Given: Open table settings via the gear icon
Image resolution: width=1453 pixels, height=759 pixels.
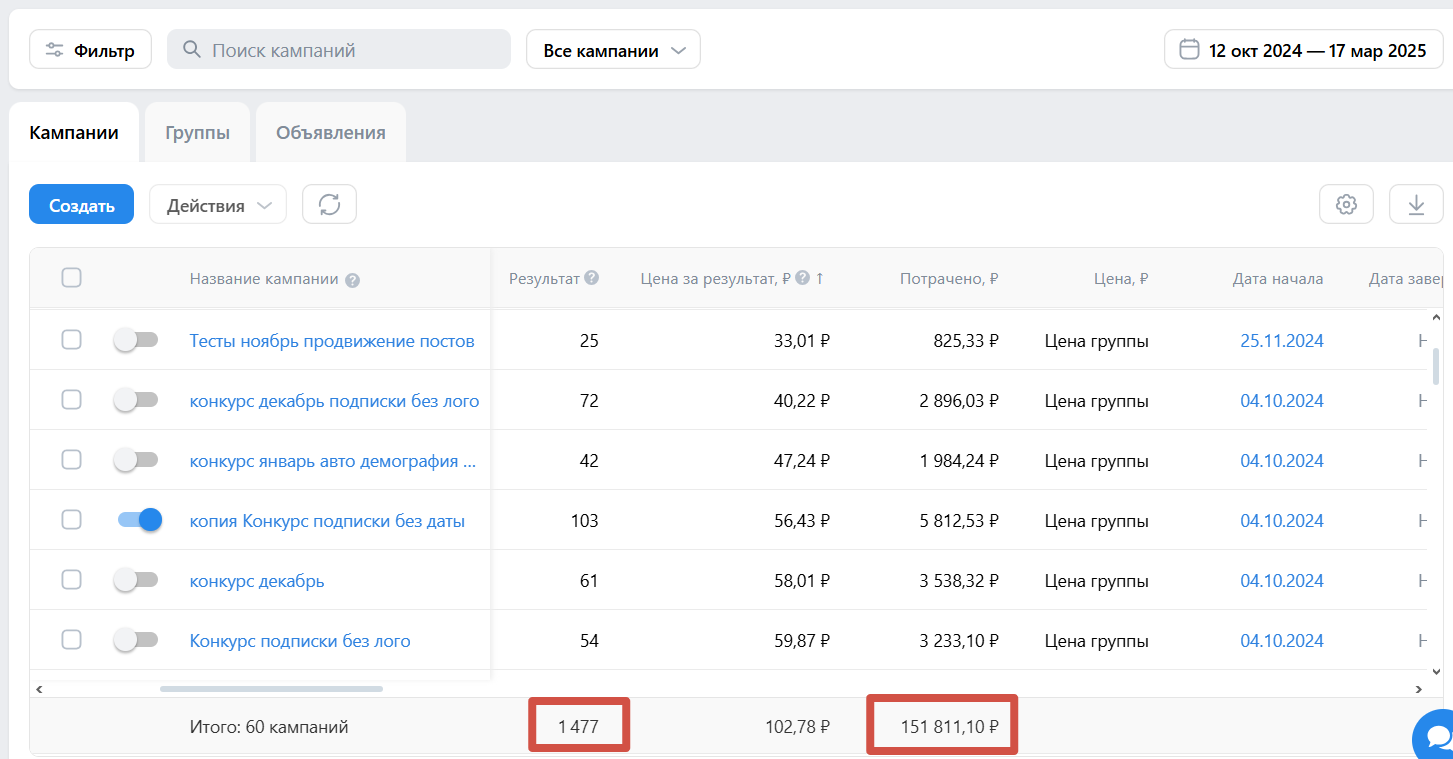Looking at the screenshot, I should [1346, 204].
